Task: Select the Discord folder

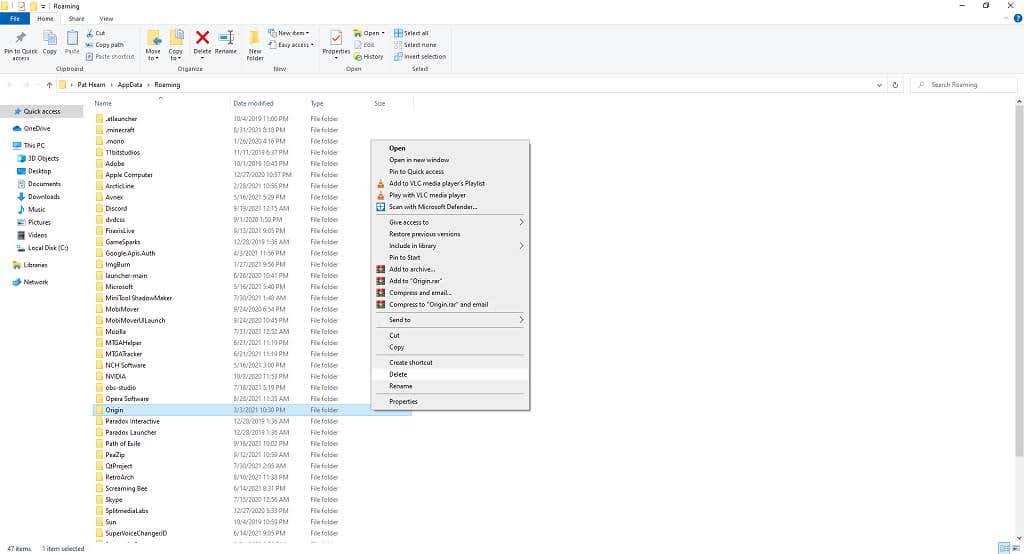Action: (116, 208)
